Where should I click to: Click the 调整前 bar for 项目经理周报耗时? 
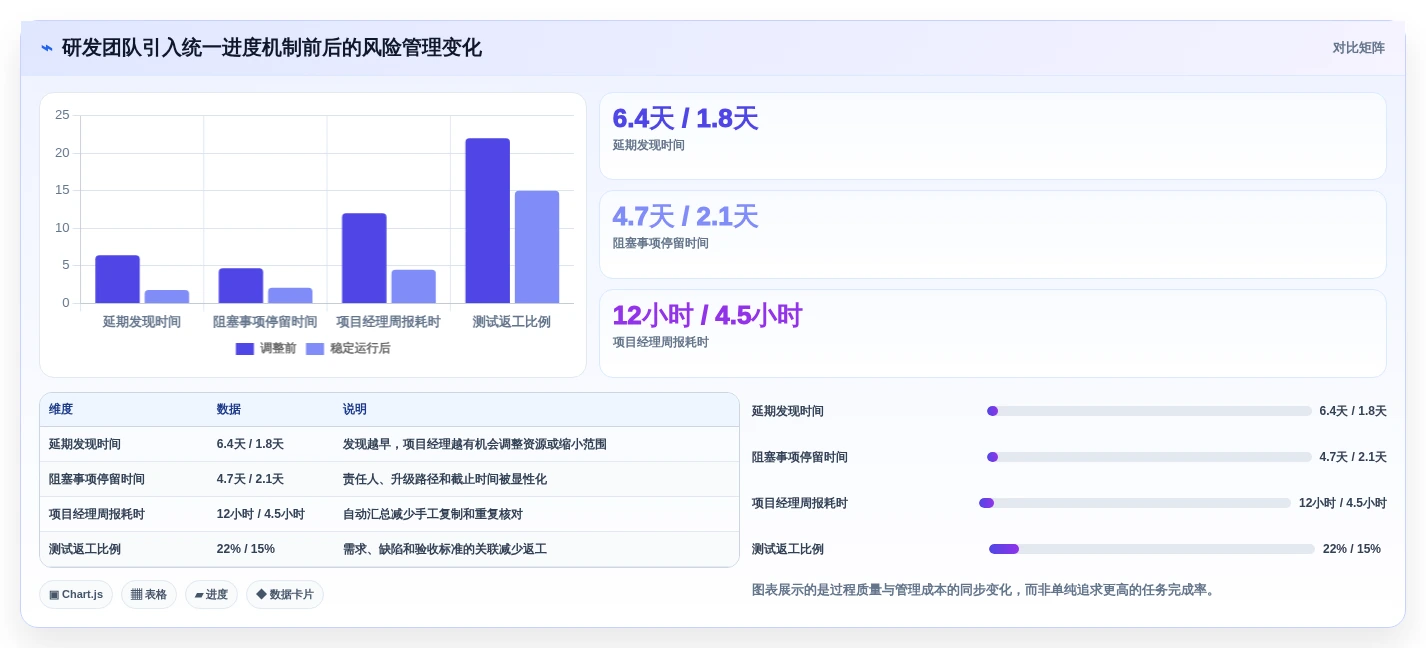click(x=364, y=258)
